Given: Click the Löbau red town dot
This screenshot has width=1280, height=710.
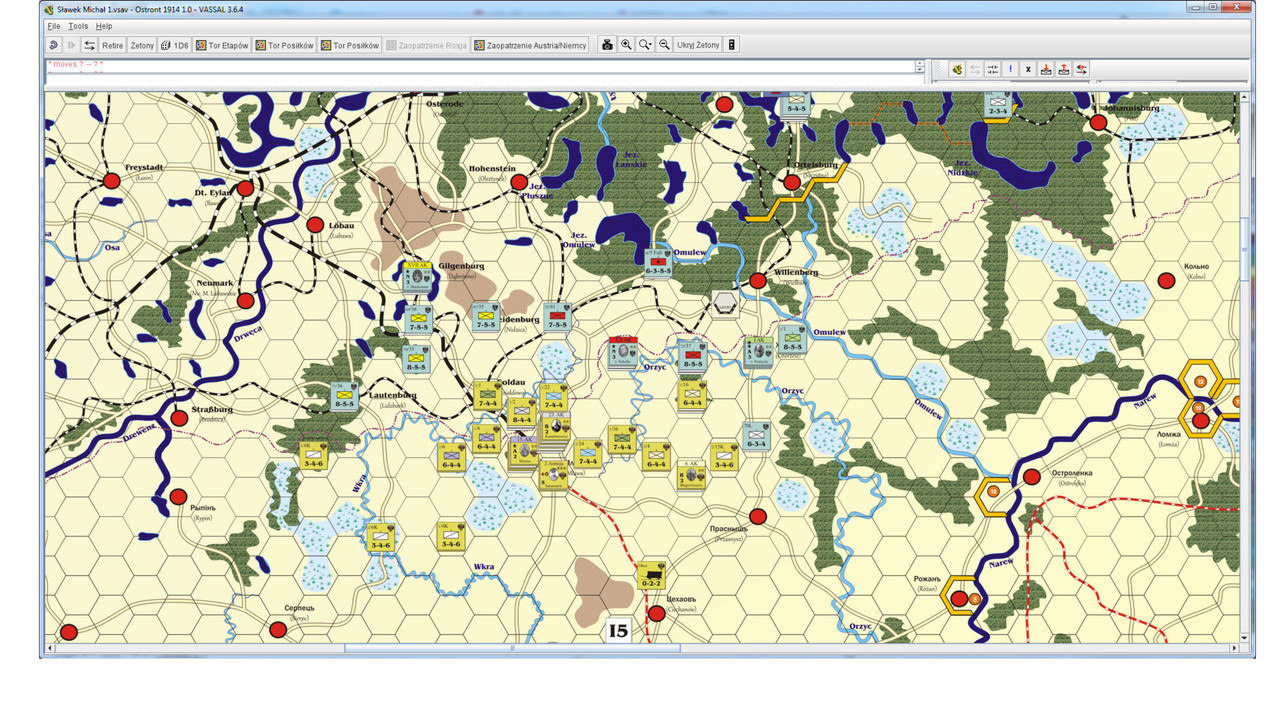Looking at the screenshot, I should (316, 225).
